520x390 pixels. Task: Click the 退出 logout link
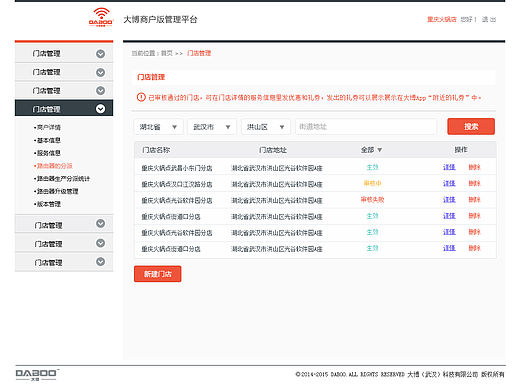tap(489, 19)
